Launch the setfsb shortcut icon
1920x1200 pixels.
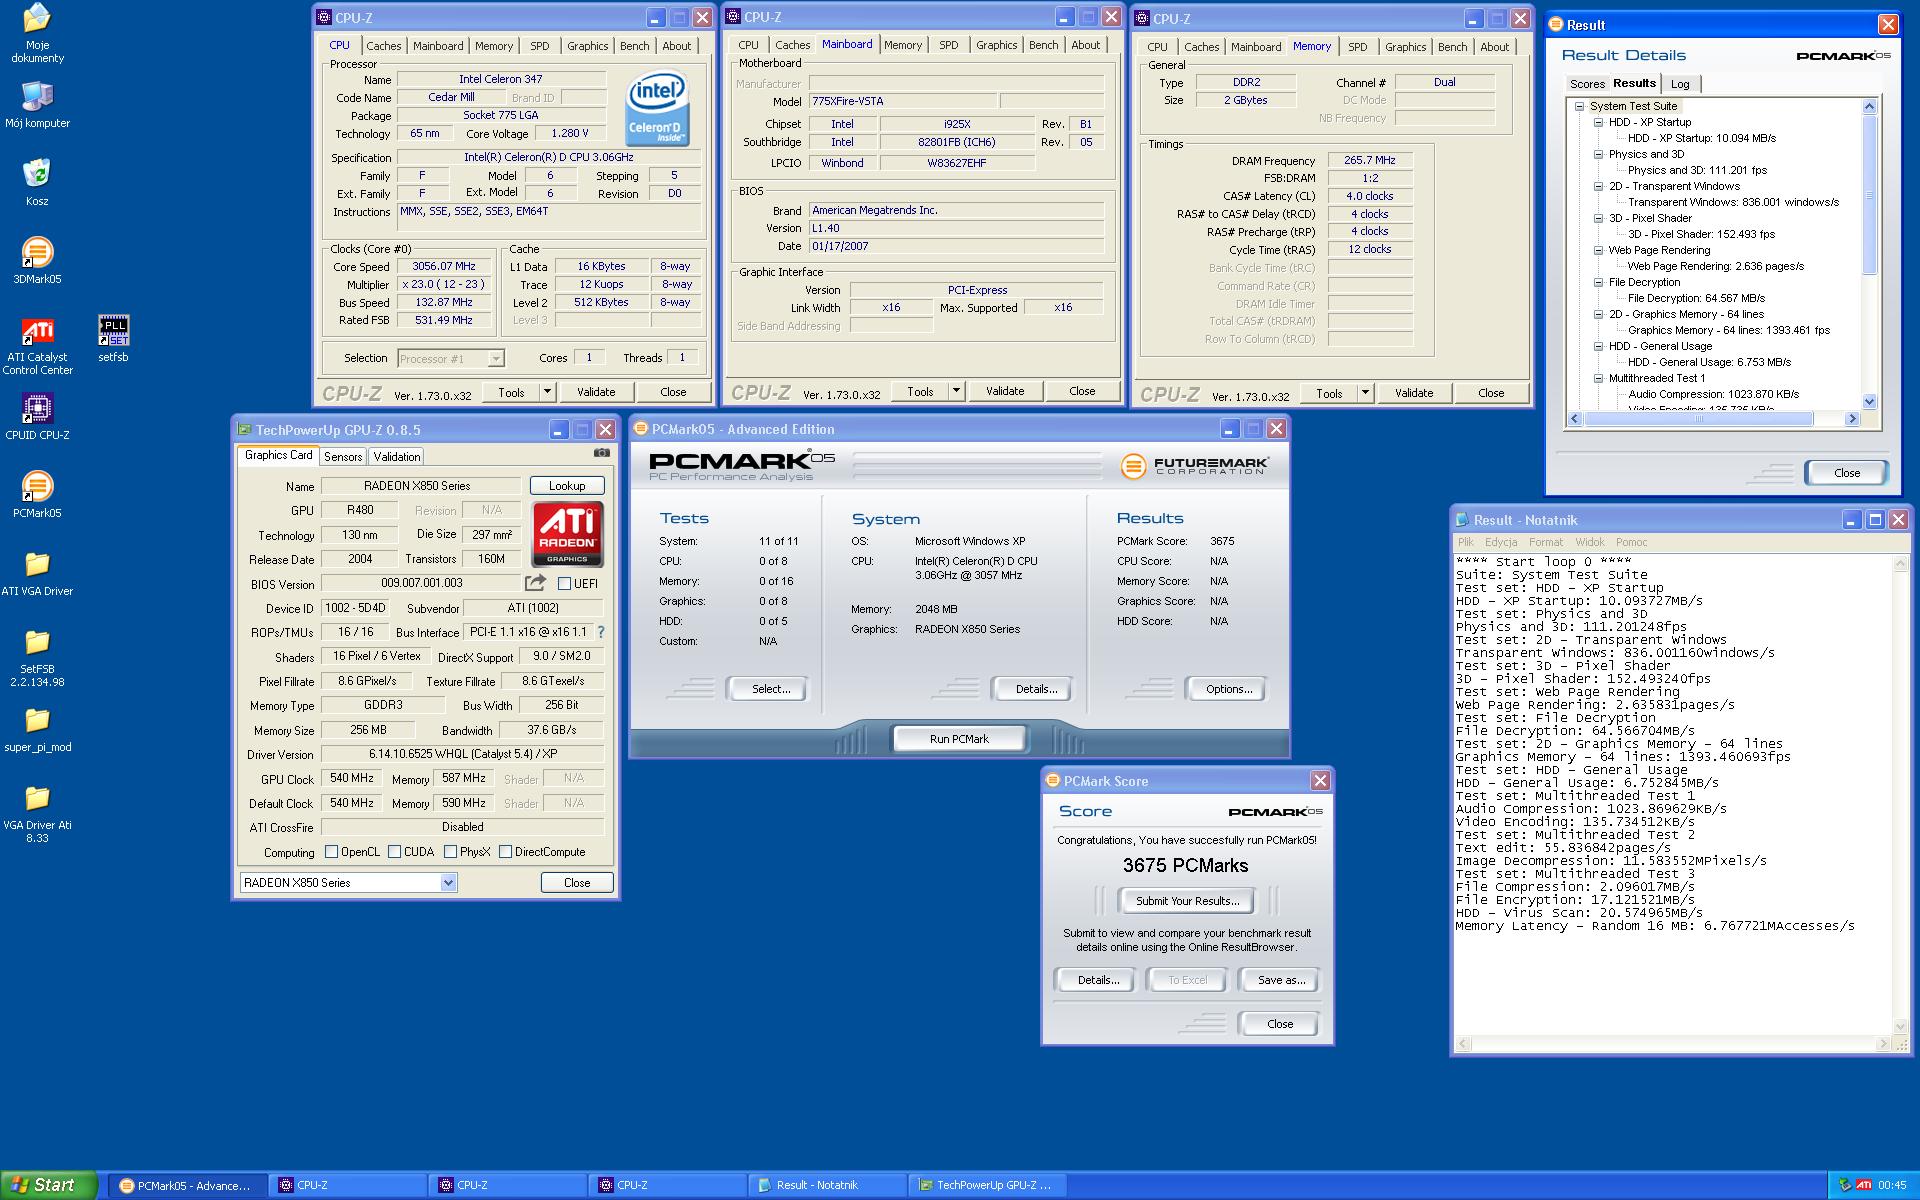[113, 338]
